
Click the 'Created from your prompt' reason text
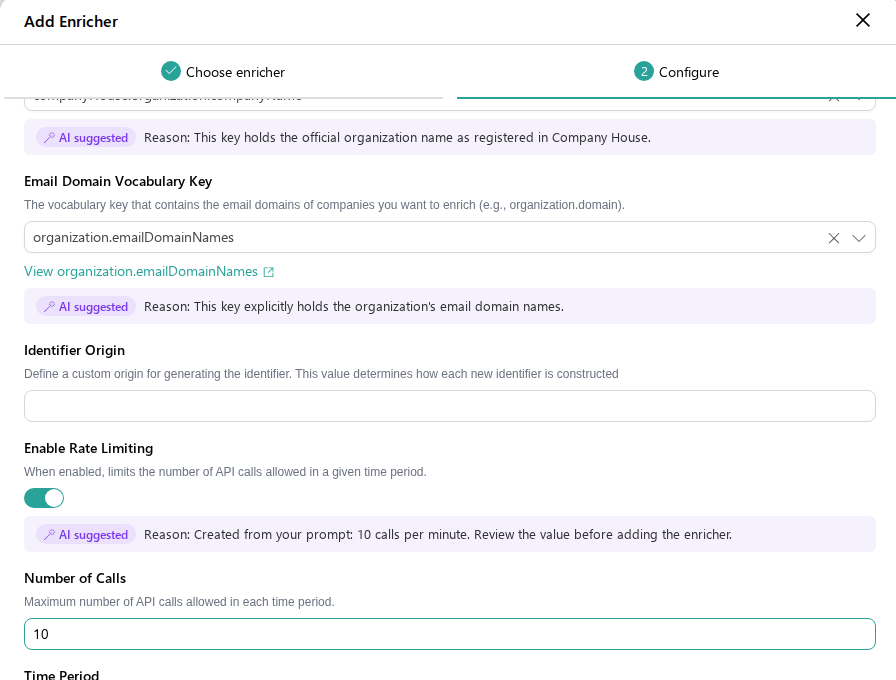pos(438,535)
